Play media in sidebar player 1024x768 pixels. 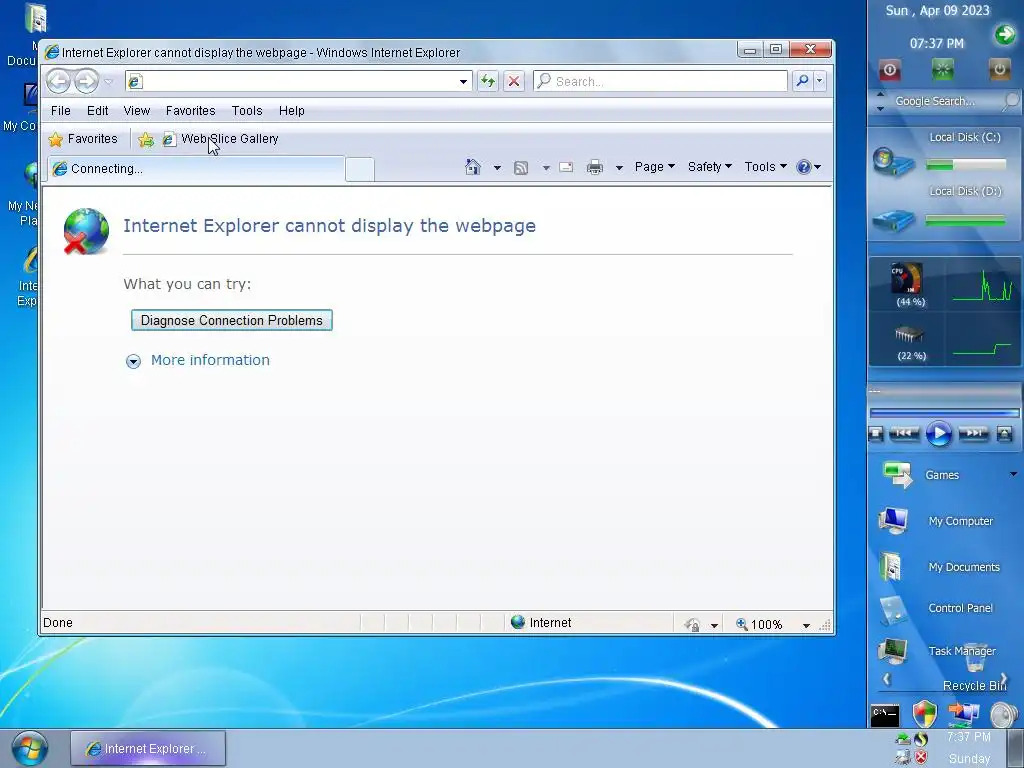938,434
